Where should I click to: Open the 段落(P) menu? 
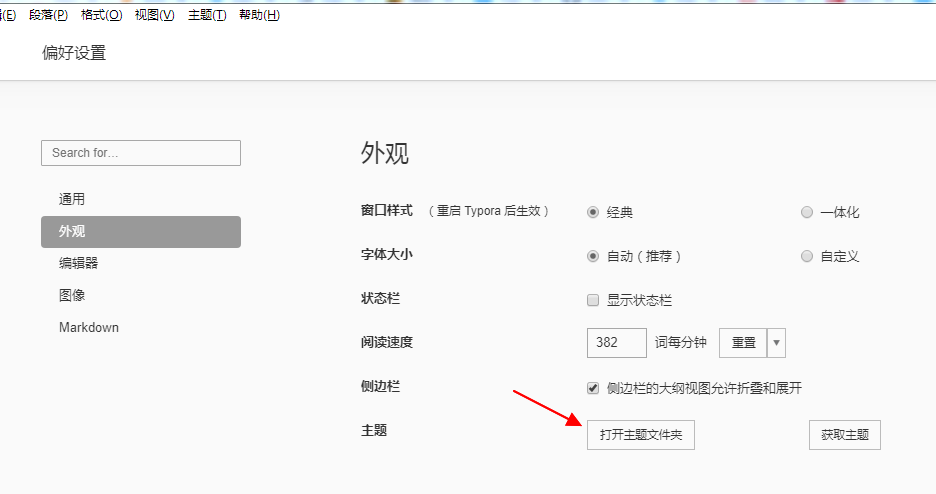click(x=49, y=15)
